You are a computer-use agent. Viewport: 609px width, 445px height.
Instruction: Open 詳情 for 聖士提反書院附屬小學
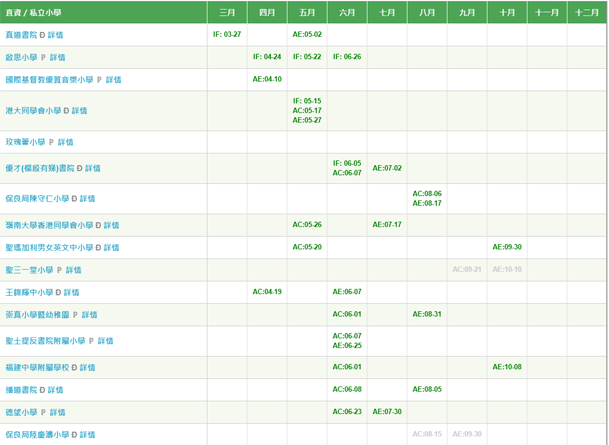pyautogui.click(x=105, y=341)
